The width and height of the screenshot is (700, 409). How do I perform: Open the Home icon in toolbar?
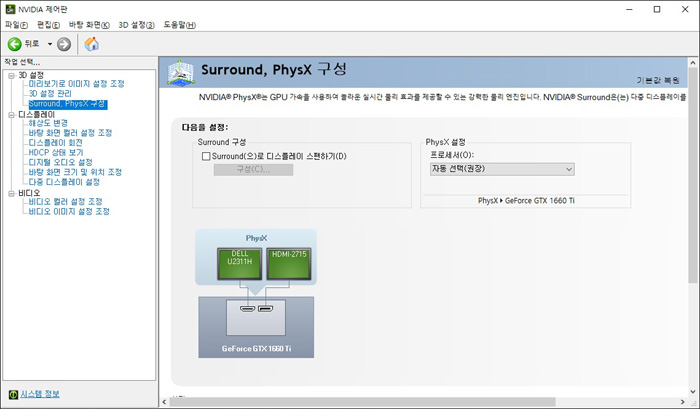[92, 44]
